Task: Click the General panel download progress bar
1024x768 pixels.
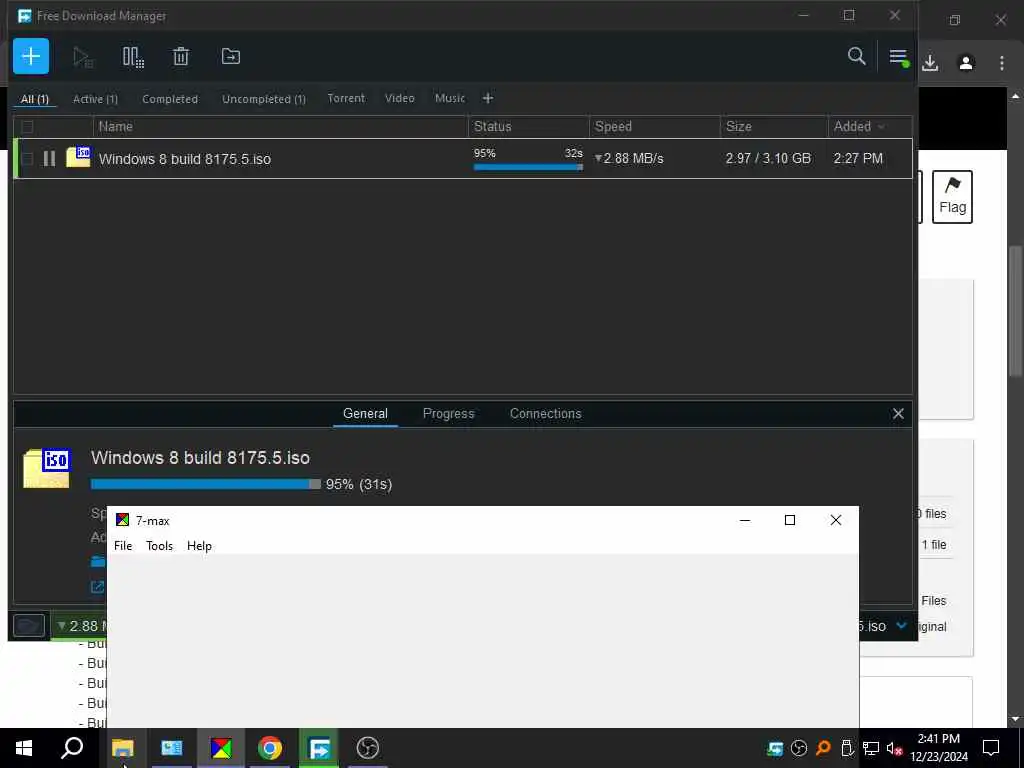Action: click(x=206, y=484)
